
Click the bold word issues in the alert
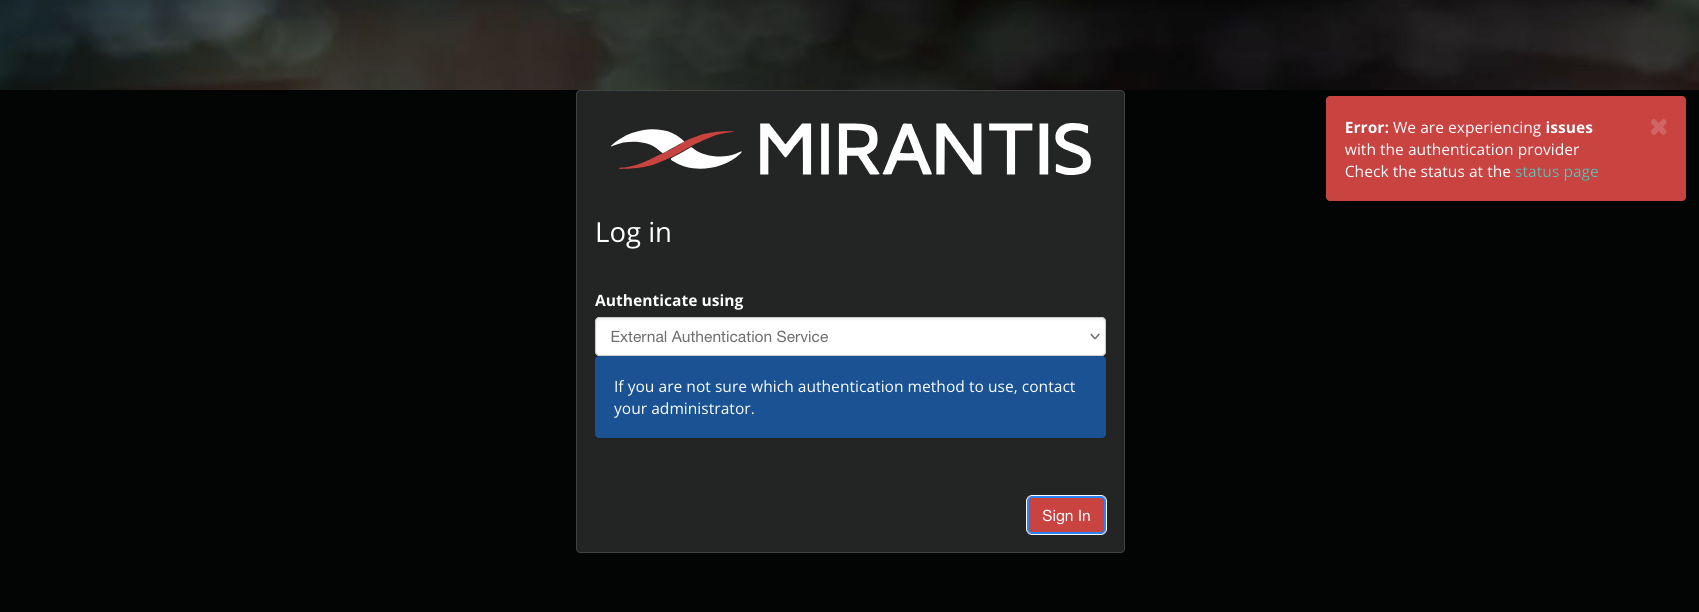1569,128
